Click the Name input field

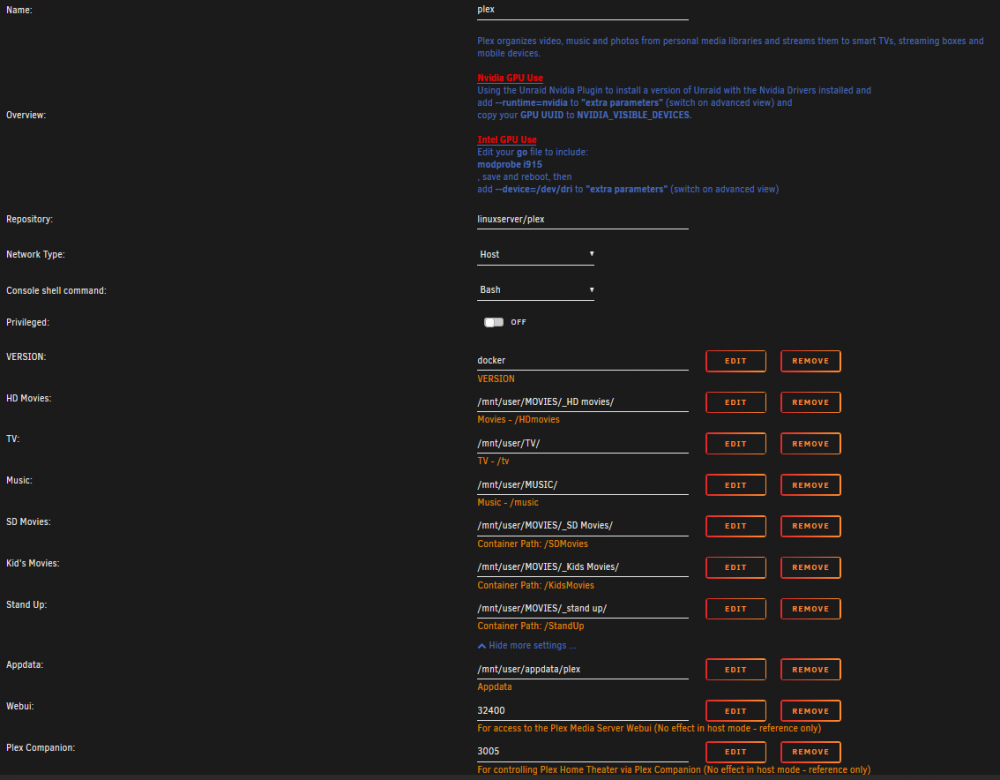582,10
